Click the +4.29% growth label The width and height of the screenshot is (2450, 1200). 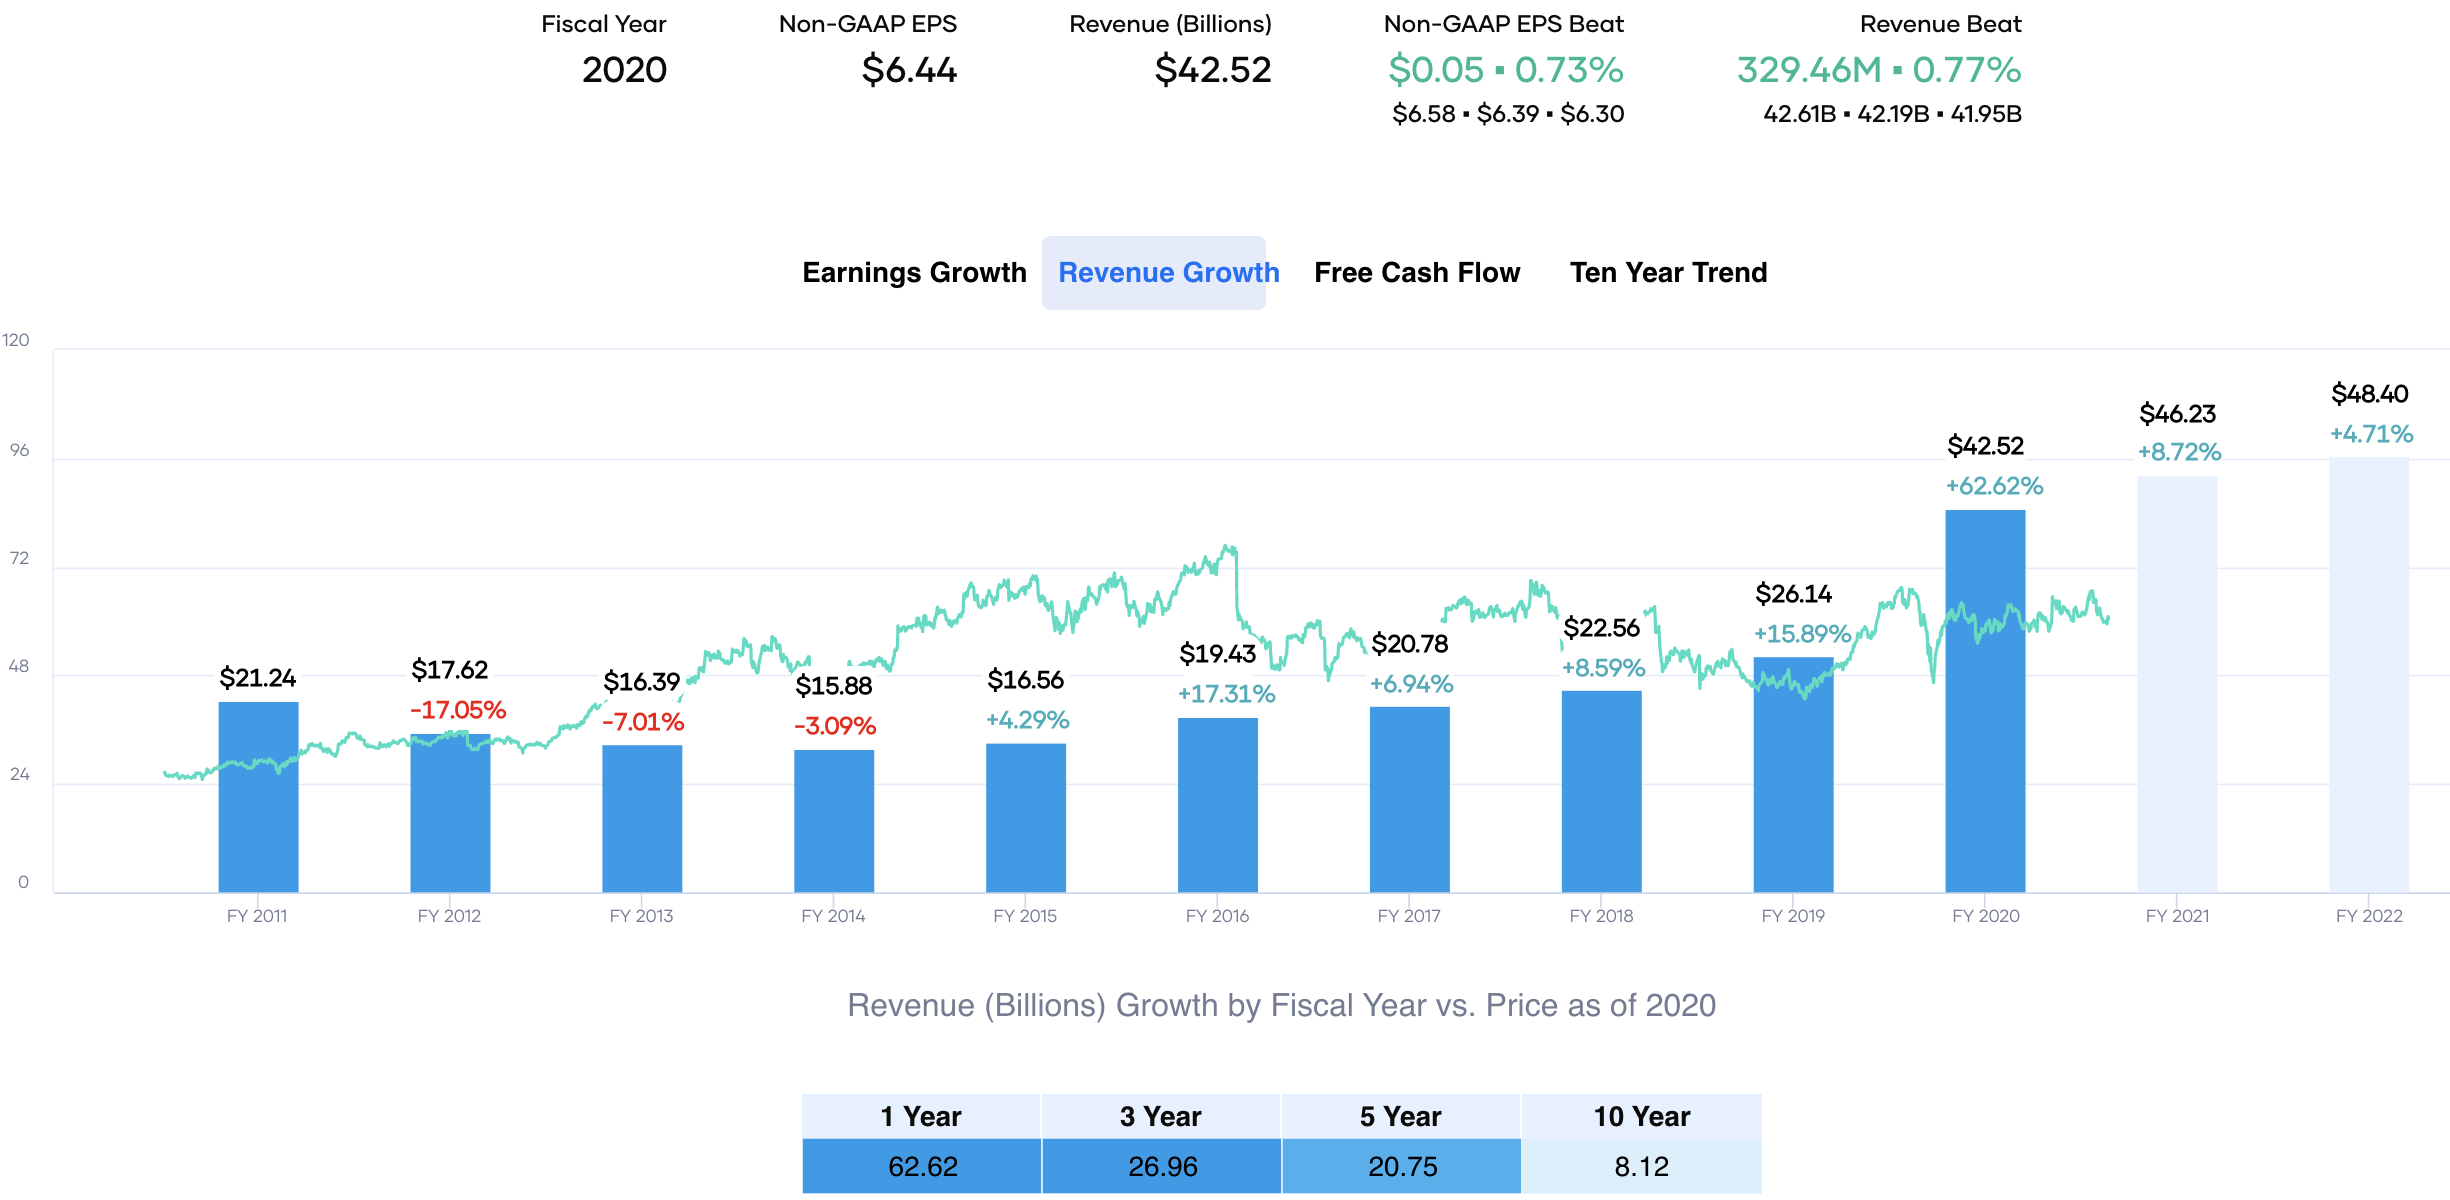[1027, 720]
